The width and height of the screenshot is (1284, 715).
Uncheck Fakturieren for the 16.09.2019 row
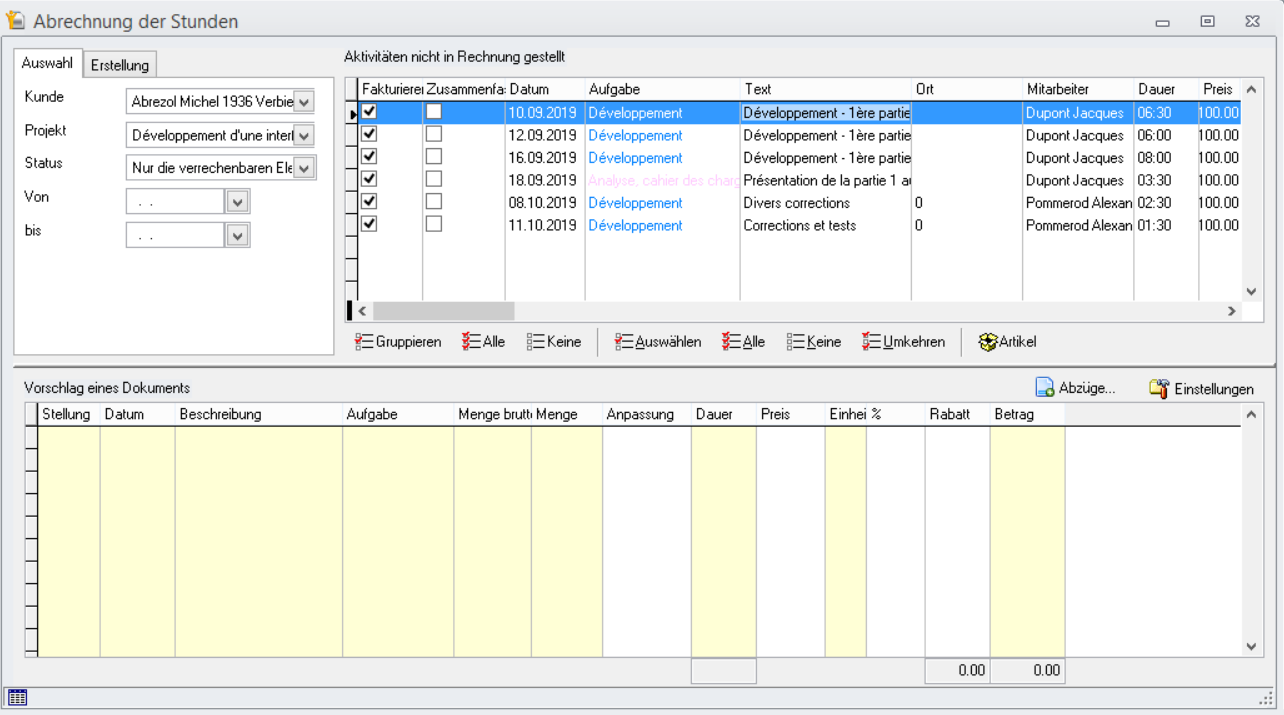click(x=369, y=157)
